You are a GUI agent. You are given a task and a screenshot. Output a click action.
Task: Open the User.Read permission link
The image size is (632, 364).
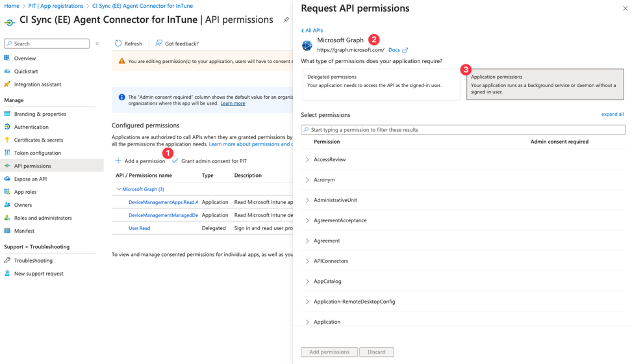click(x=139, y=228)
